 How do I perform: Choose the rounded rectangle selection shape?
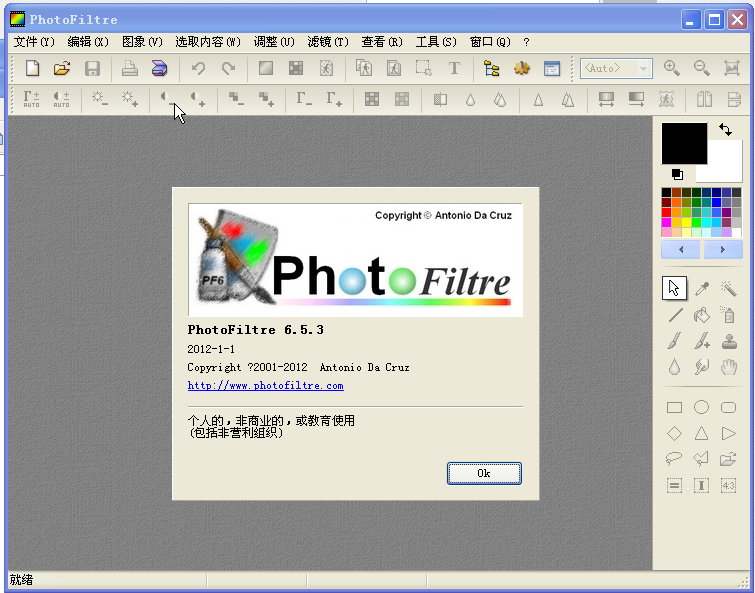[729, 408]
